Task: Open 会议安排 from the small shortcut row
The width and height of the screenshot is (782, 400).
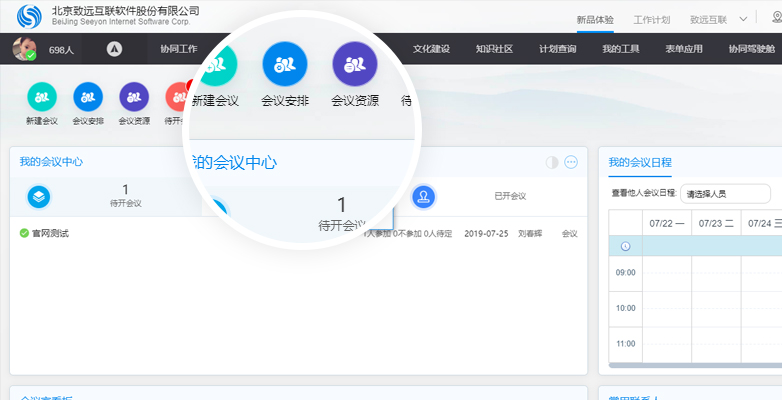Action: (88, 96)
